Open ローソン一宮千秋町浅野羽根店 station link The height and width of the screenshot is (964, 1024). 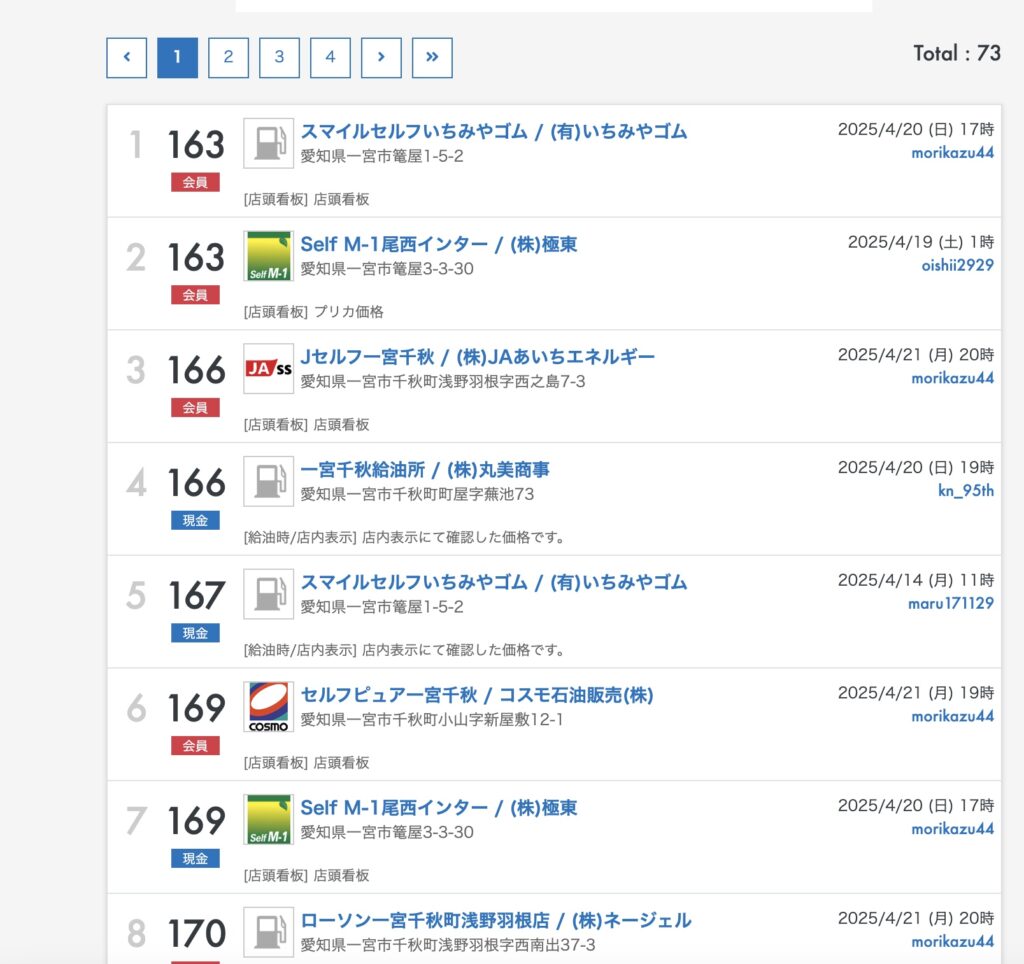[x=496, y=920]
